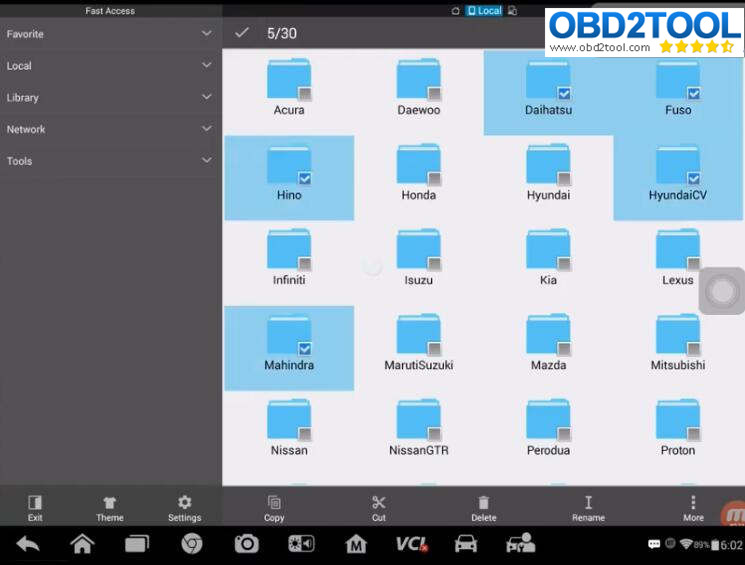Open the chat message icon in status bar
The width and height of the screenshot is (745, 565).
pyautogui.click(x=654, y=544)
